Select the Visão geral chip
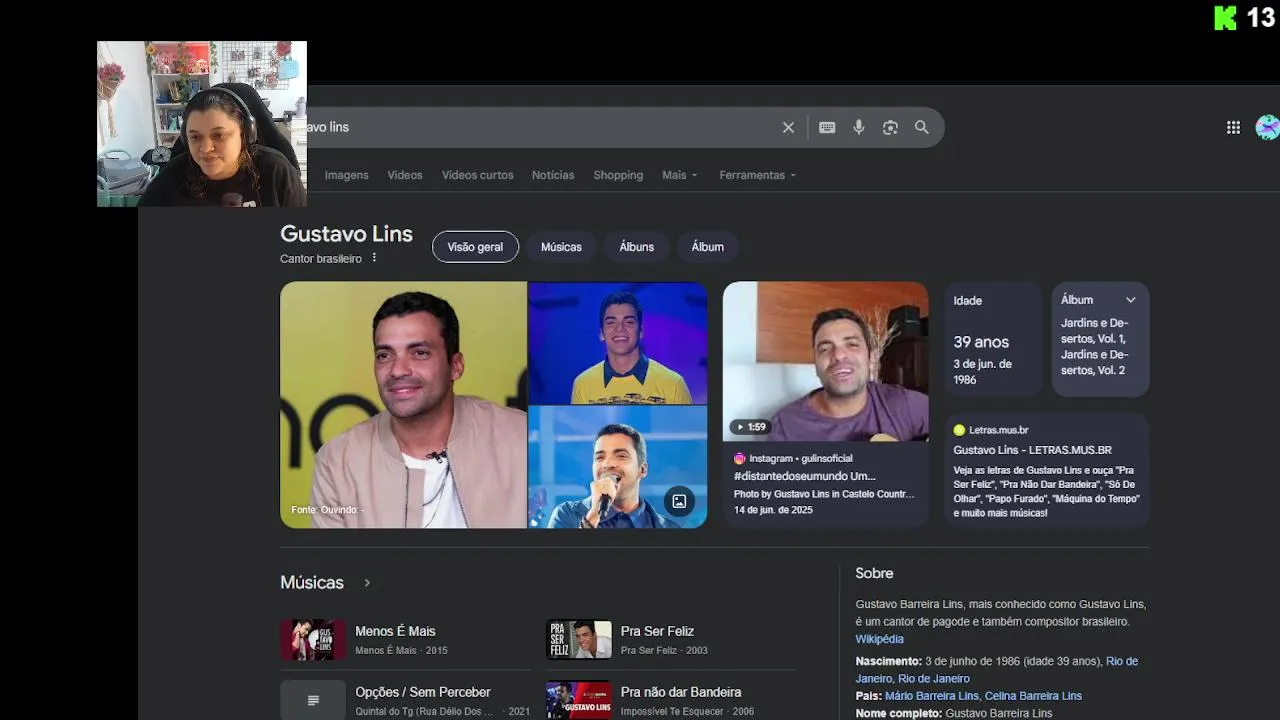This screenshot has height=720, width=1280. click(x=475, y=247)
